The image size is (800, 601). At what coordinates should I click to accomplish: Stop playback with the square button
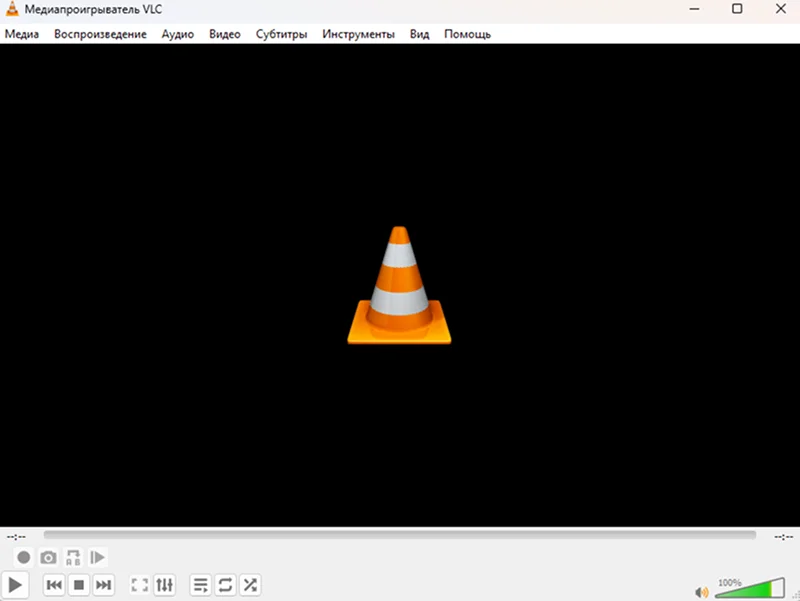click(x=79, y=584)
